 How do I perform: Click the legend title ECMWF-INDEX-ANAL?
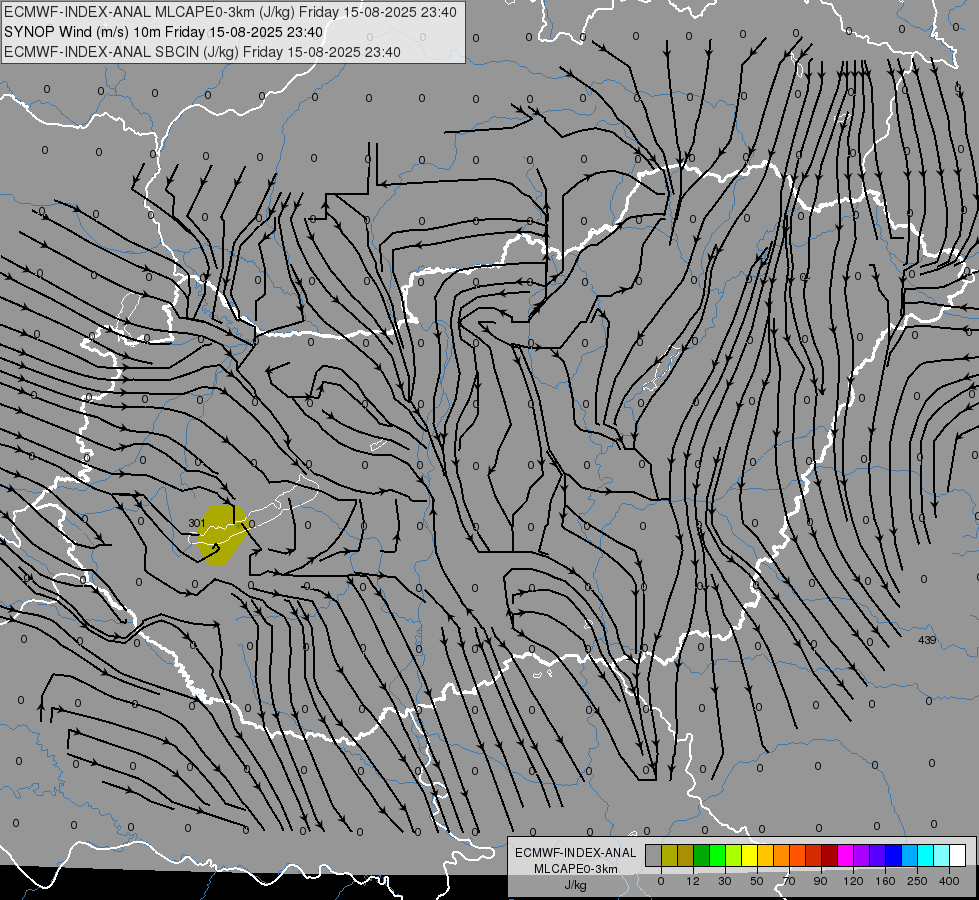point(575,853)
